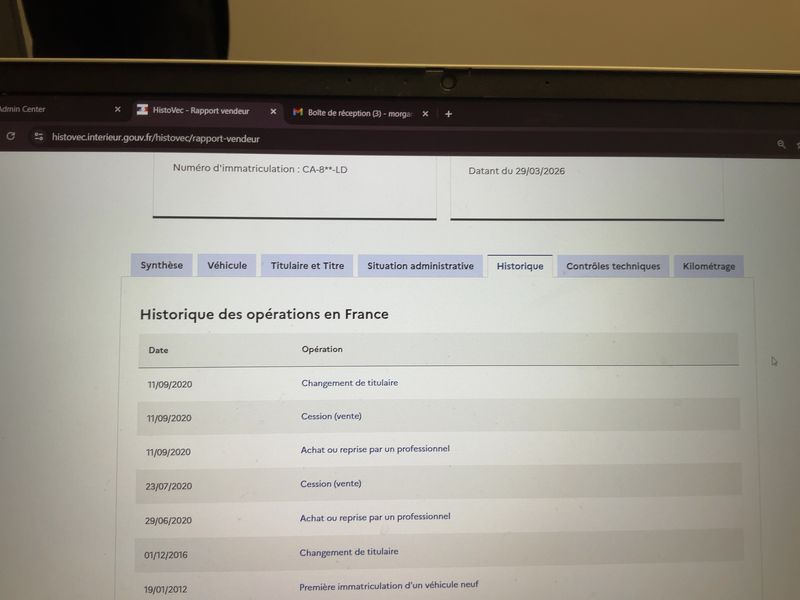Click Numéro d'immatriculation CA-8**-LD text

[x=260, y=169]
